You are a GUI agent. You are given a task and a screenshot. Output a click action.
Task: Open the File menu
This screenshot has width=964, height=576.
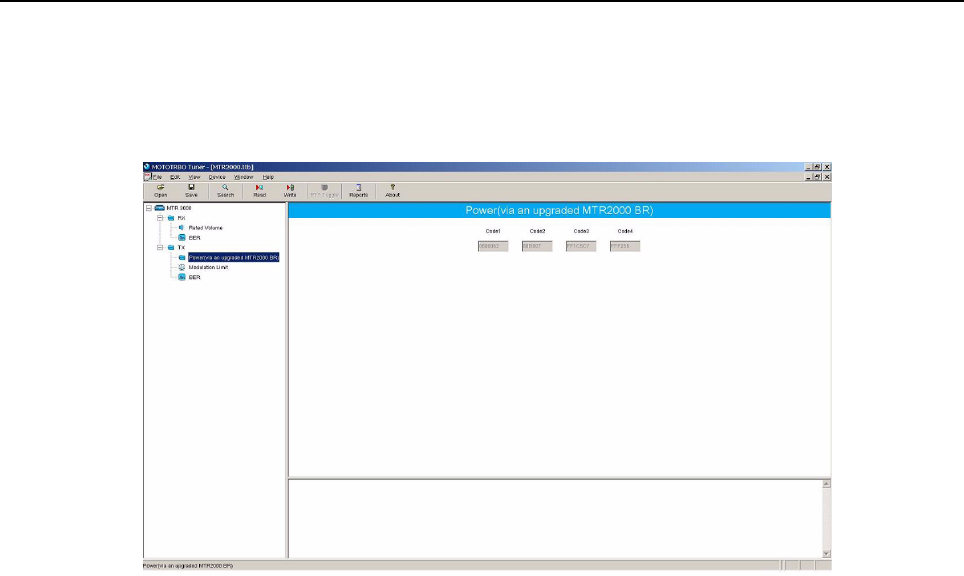(x=157, y=177)
